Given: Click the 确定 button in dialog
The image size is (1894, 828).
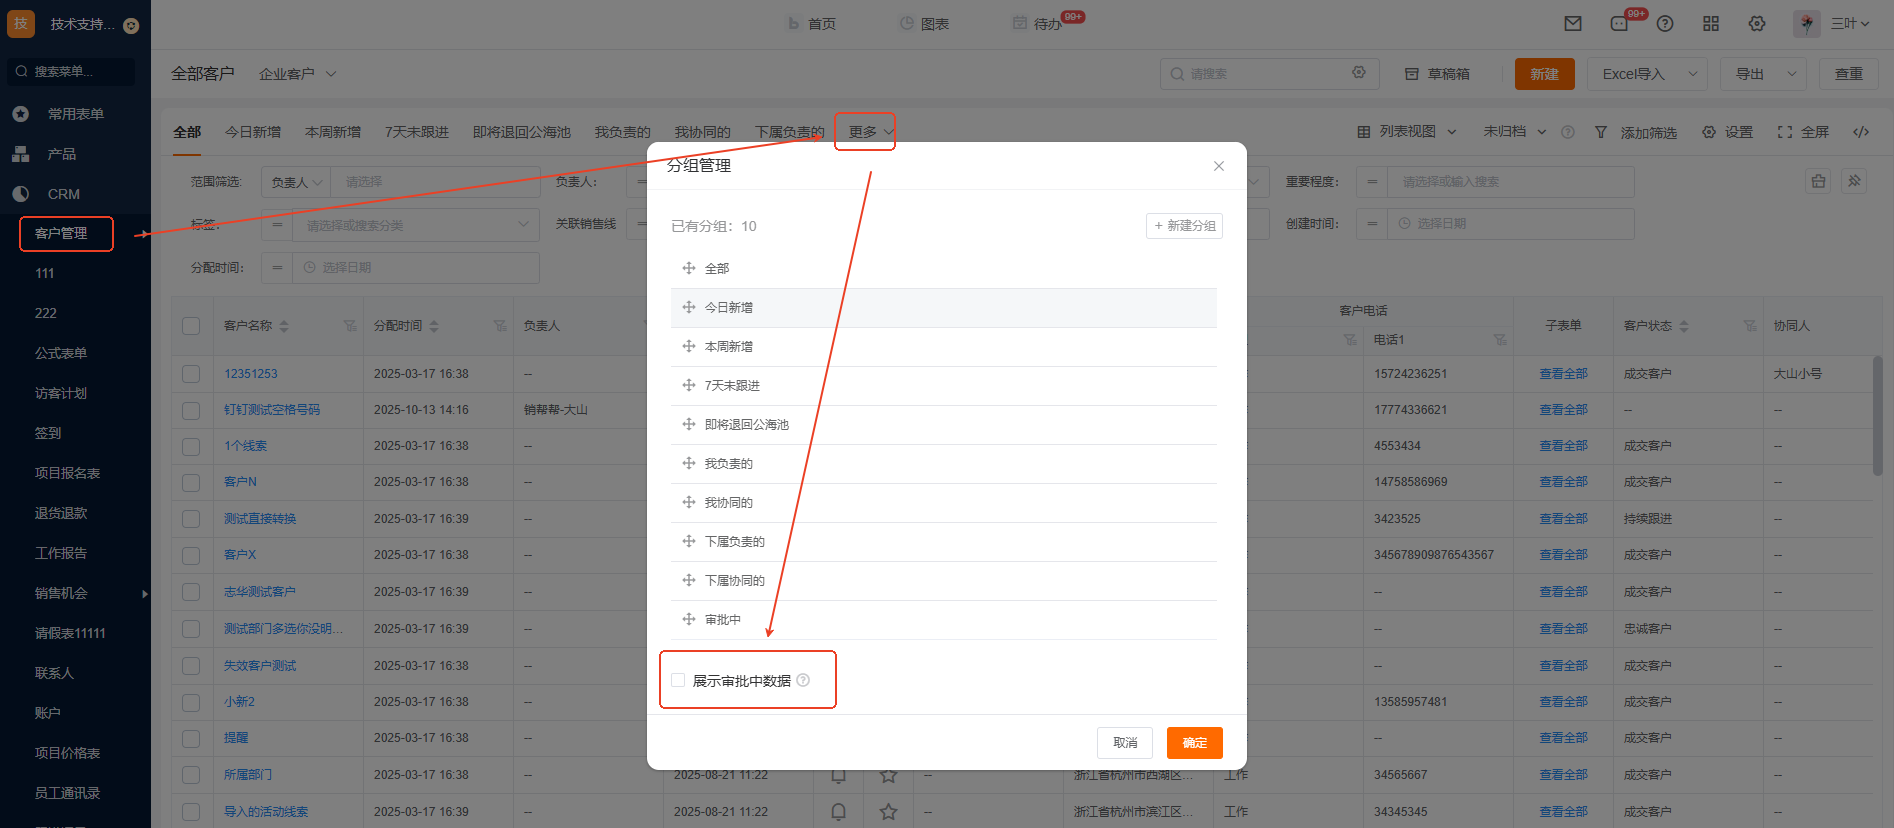Looking at the screenshot, I should click(x=1194, y=743).
